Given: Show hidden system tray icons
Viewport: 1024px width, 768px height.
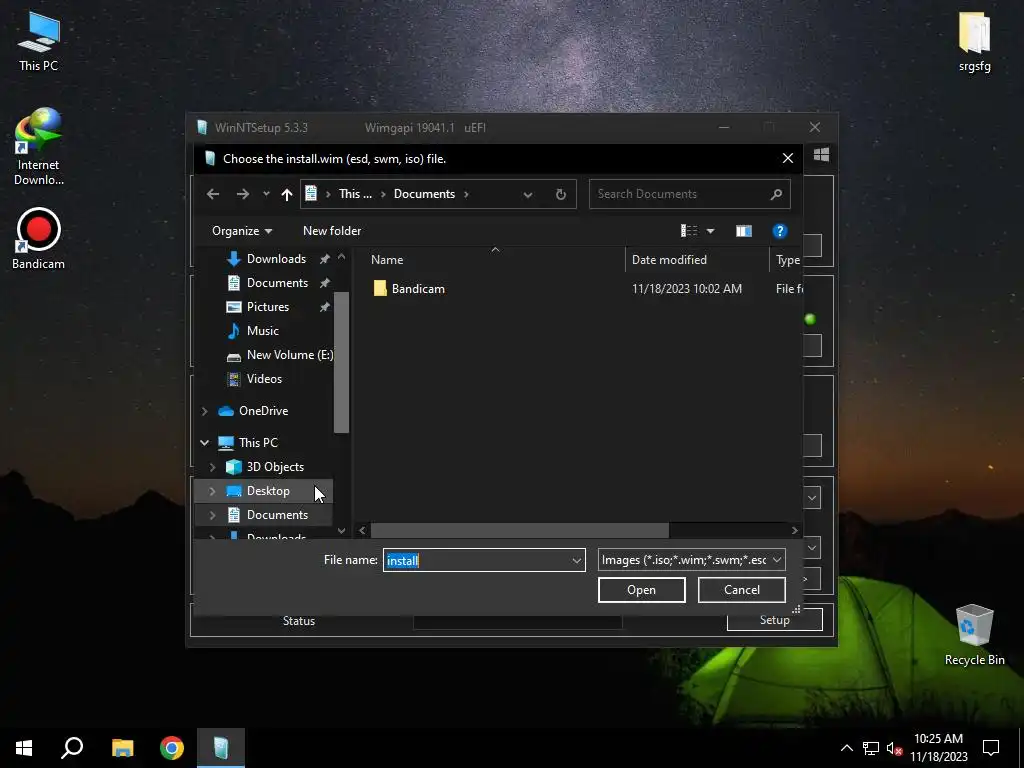Looking at the screenshot, I should click(x=846, y=748).
